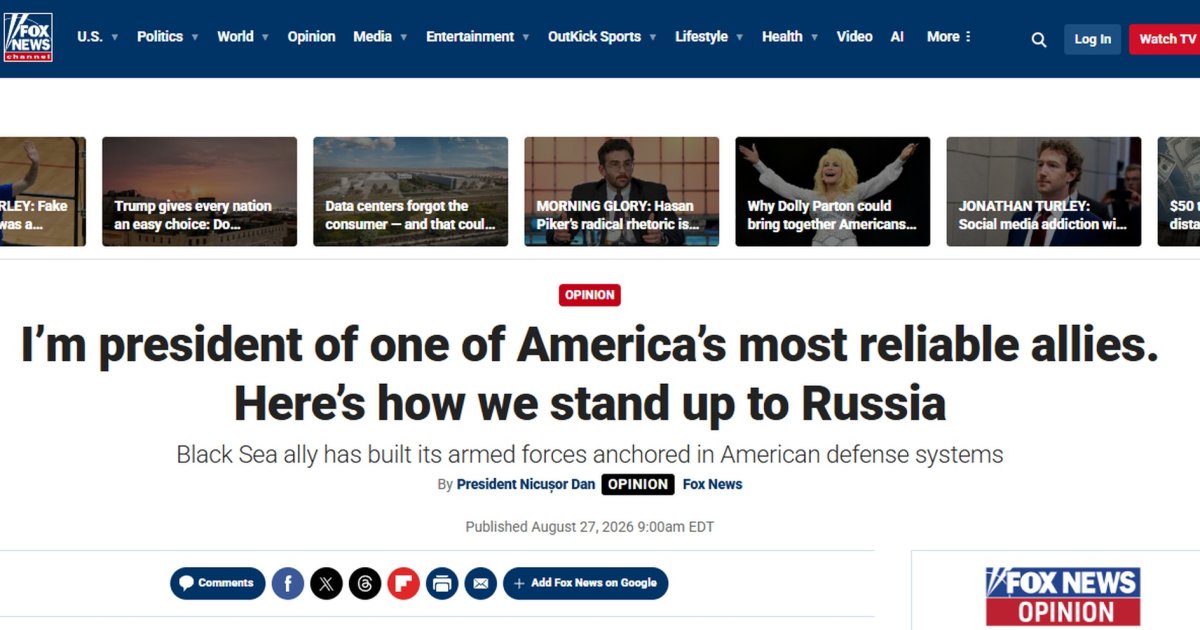Screen dimensions: 1200x630
Task: Click Add Fox News on Google
Action: [585, 583]
